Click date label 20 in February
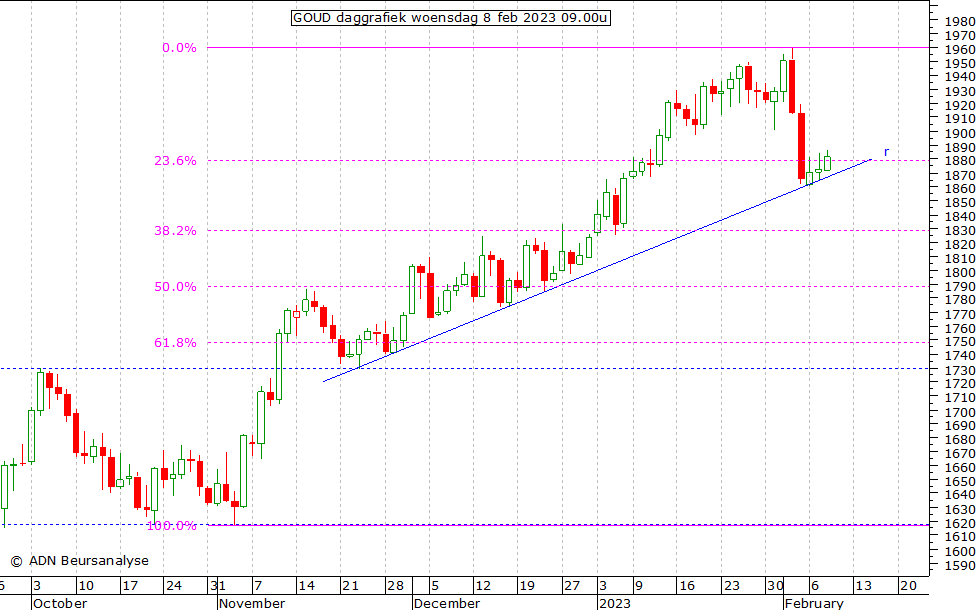This screenshot has width=980, height=610. [908, 586]
